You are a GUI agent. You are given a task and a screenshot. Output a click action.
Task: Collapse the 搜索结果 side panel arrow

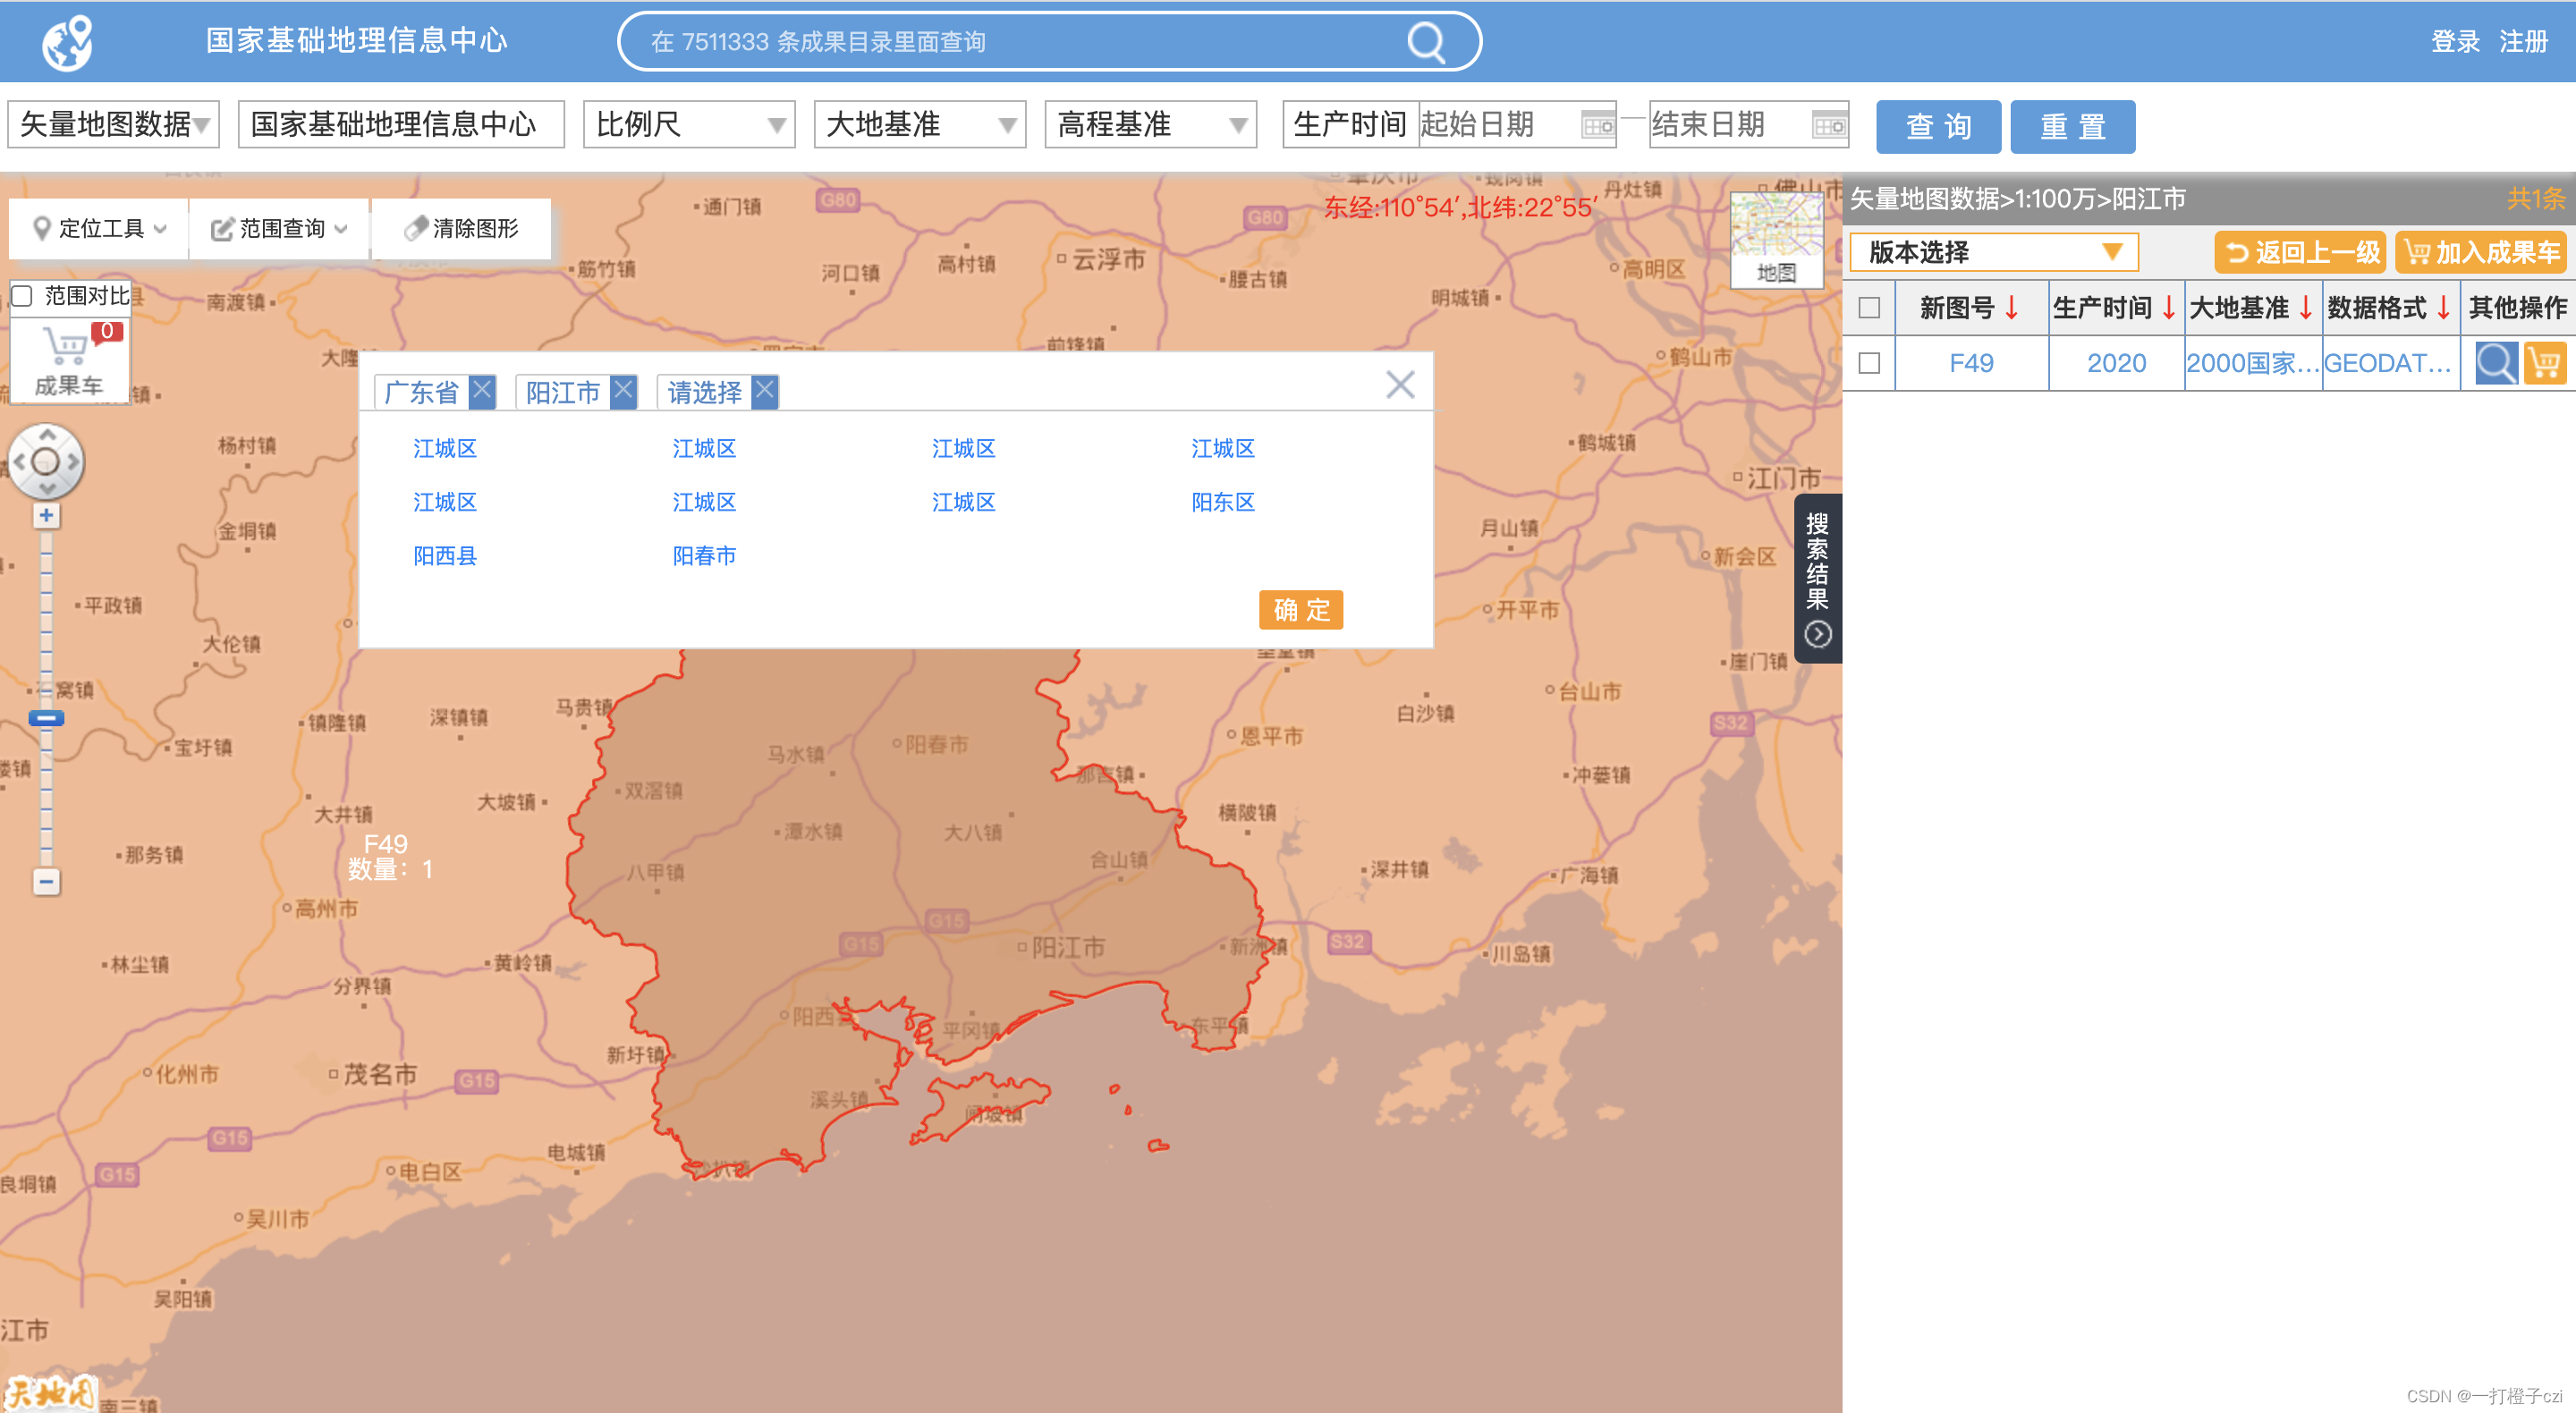[x=1817, y=635]
